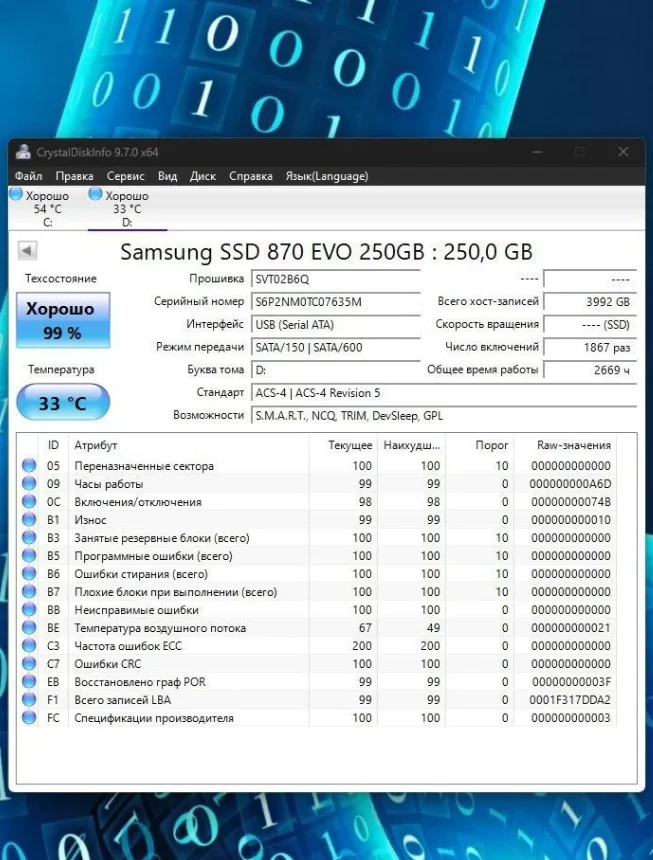The height and width of the screenshot is (860, 653).
Task: Open the Правка menu
Action: (x=74, y=176)
